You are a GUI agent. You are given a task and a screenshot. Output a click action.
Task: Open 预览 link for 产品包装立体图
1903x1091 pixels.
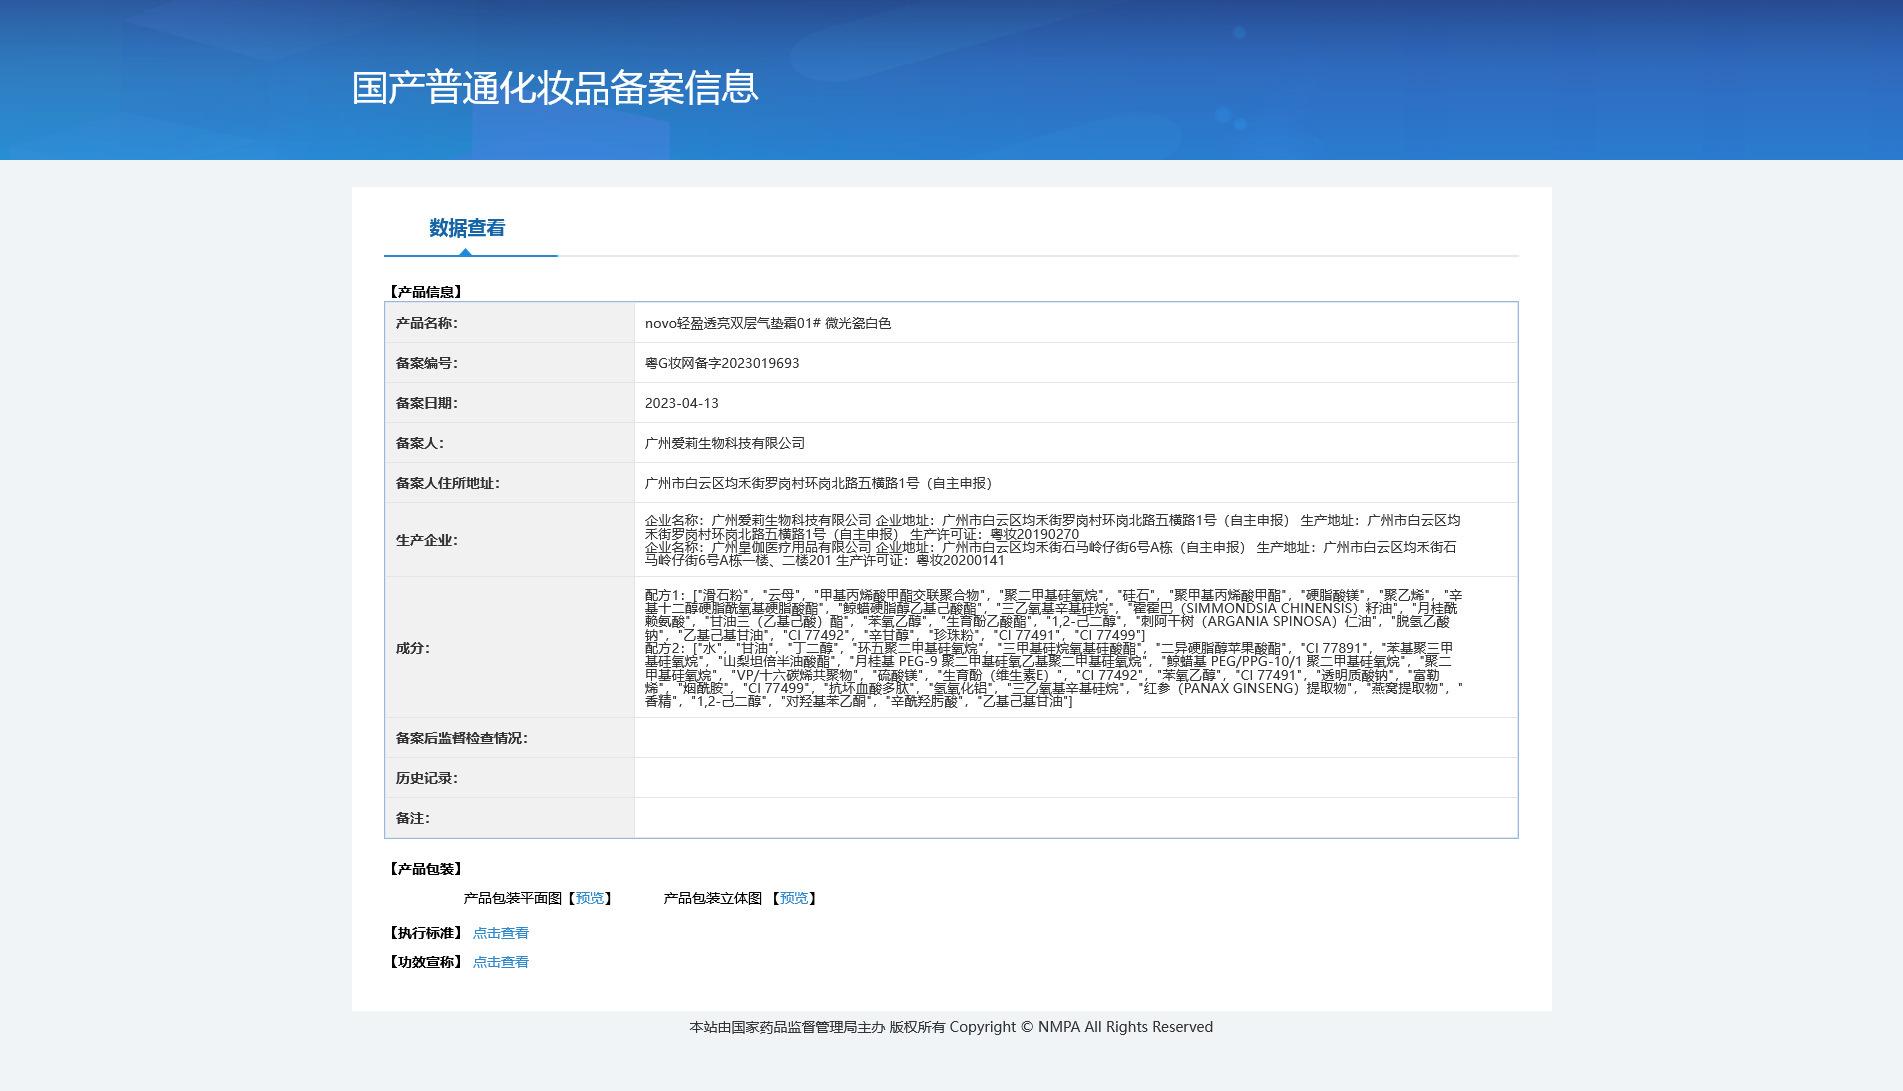point(794,898)
